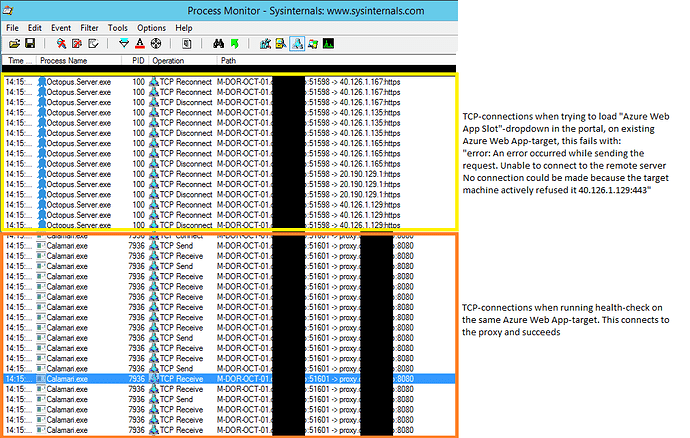The width and height of the screenshot is (690, 438).
Task: Toggle the highlighted Show Network Activity icon
Action: (x=297, y=44)
